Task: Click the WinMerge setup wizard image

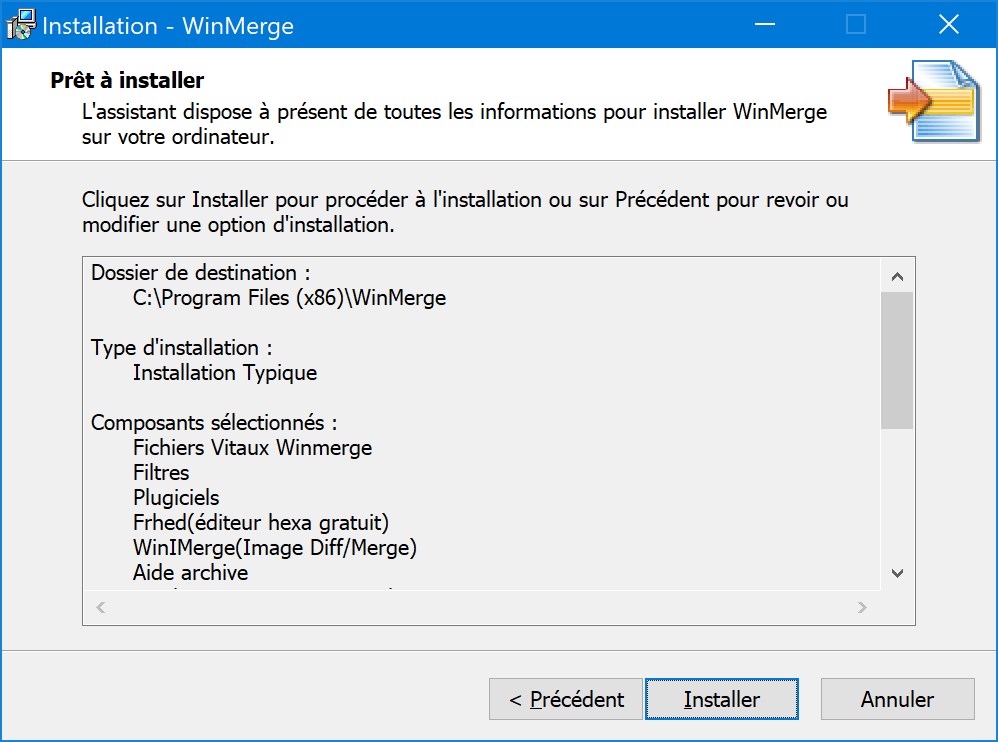Action: pos(934,101)
